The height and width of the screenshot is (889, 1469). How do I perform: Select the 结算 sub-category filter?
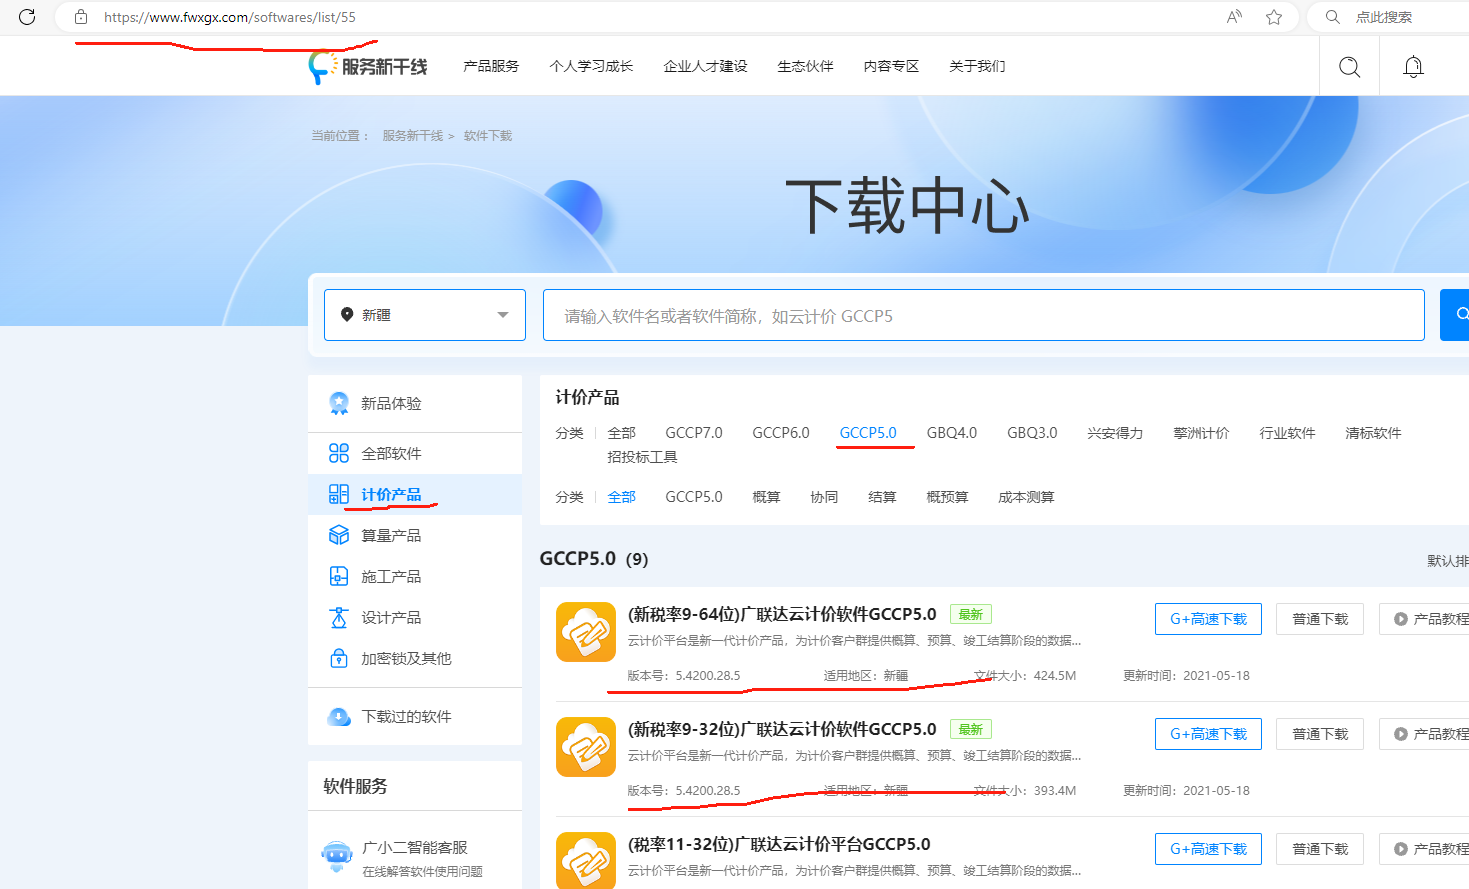tap(882, 497)
